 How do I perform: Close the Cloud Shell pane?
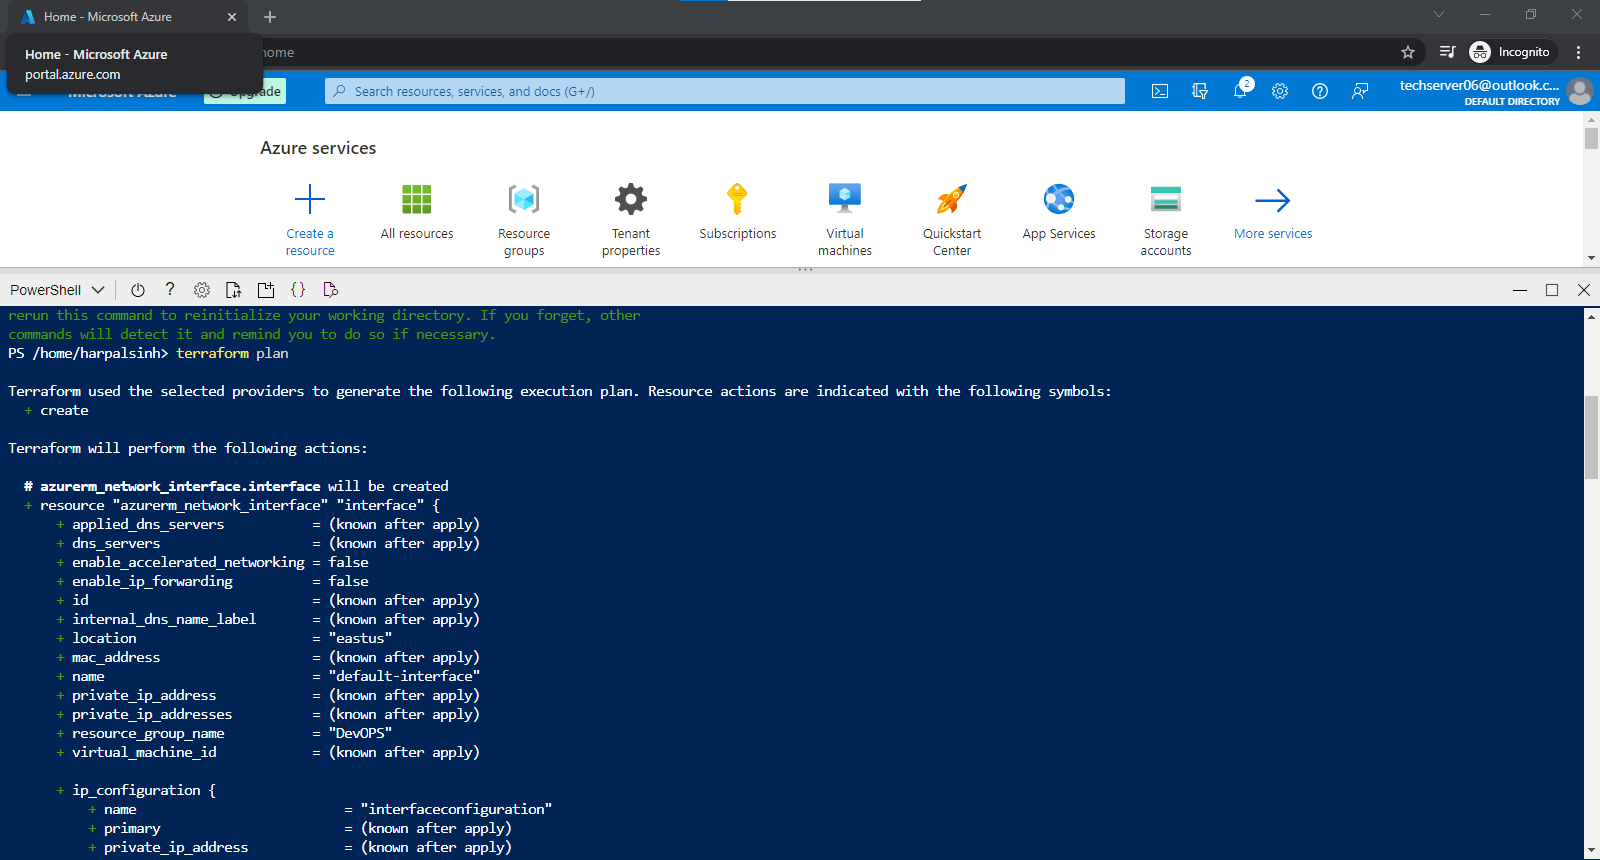pos(1584,290)
